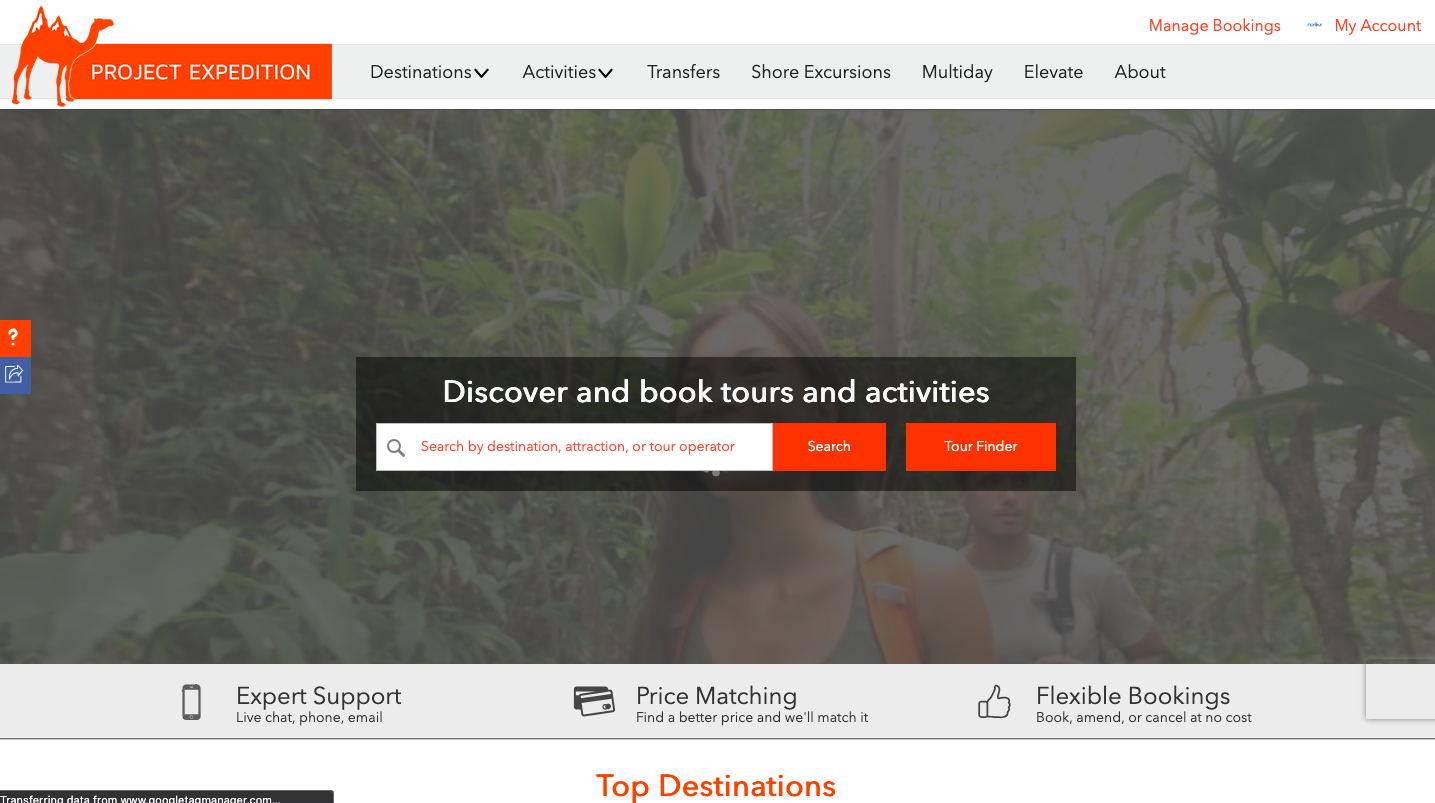Click the magnifying glass search icon
Screen dimensions: 1435x803
396,447
